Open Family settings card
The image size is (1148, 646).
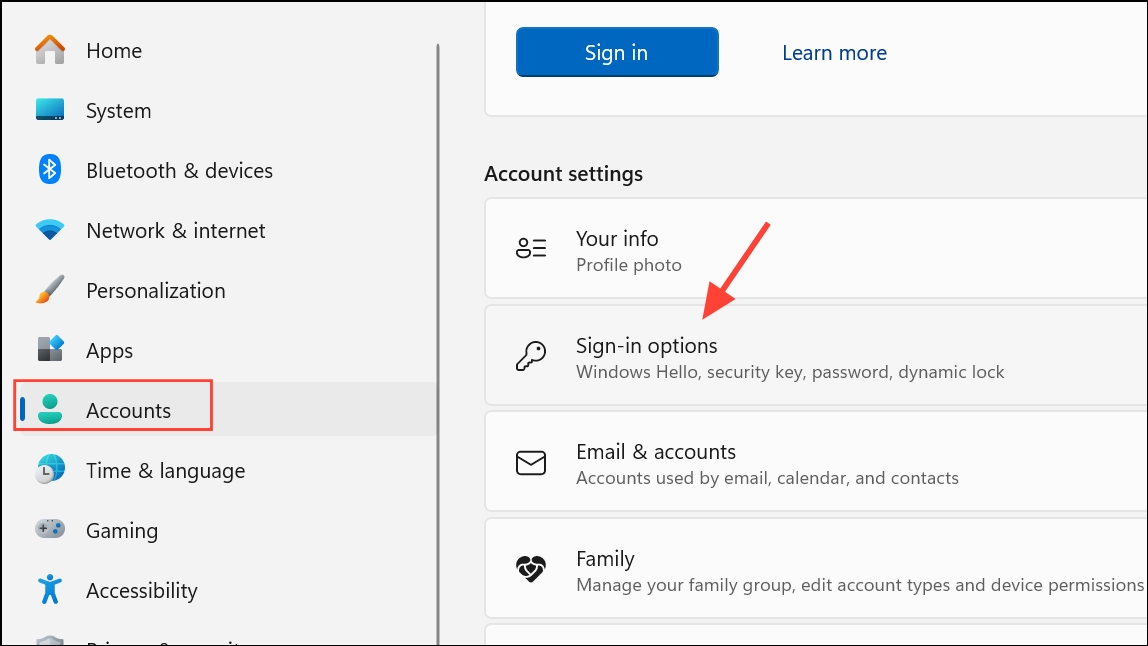816,568
